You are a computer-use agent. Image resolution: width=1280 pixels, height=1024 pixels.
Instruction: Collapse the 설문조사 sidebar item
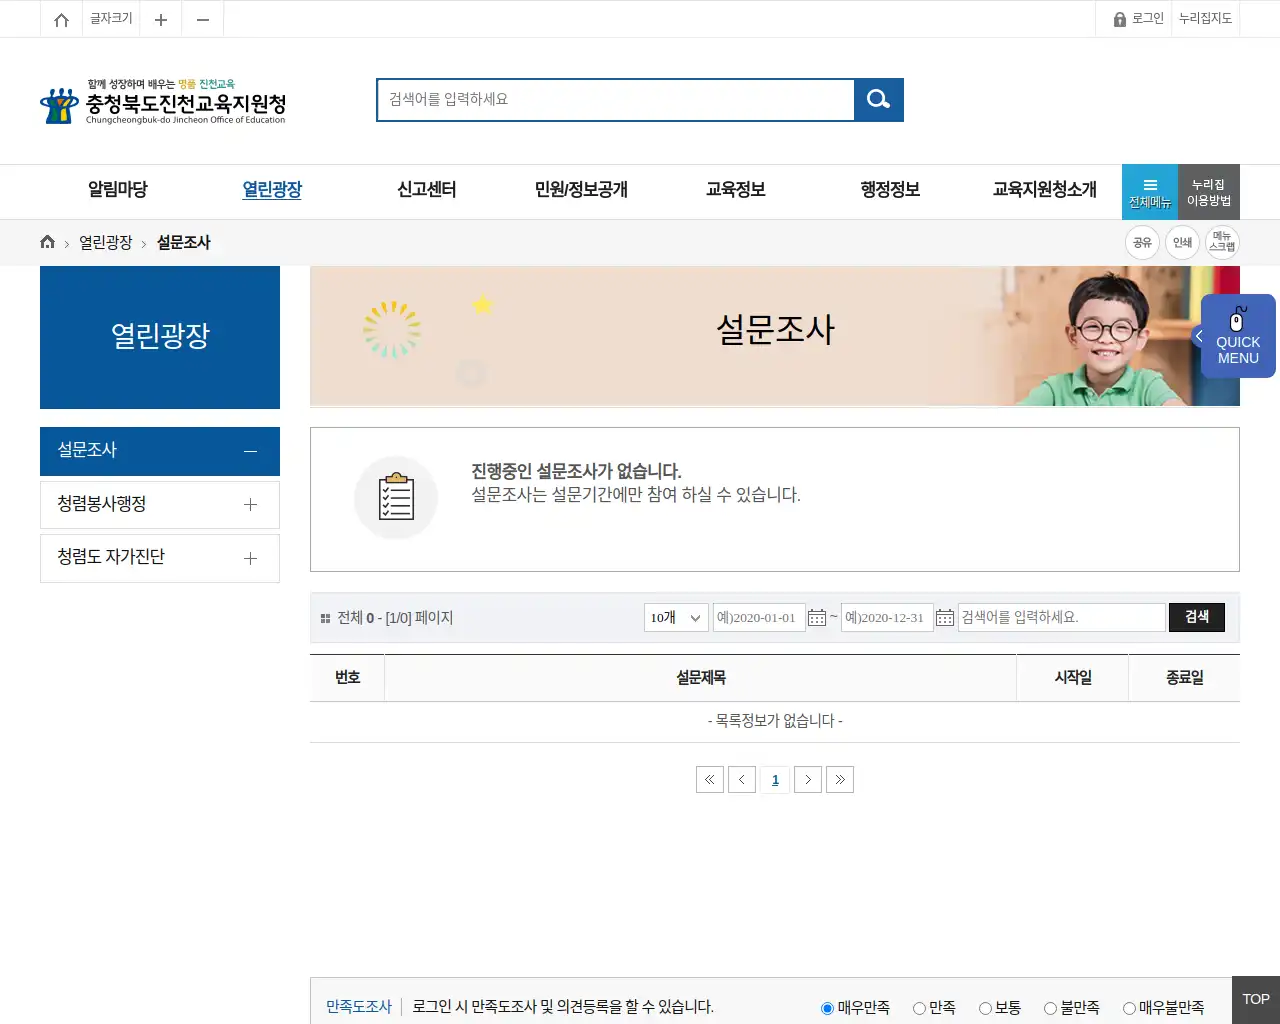pos(160,451)
